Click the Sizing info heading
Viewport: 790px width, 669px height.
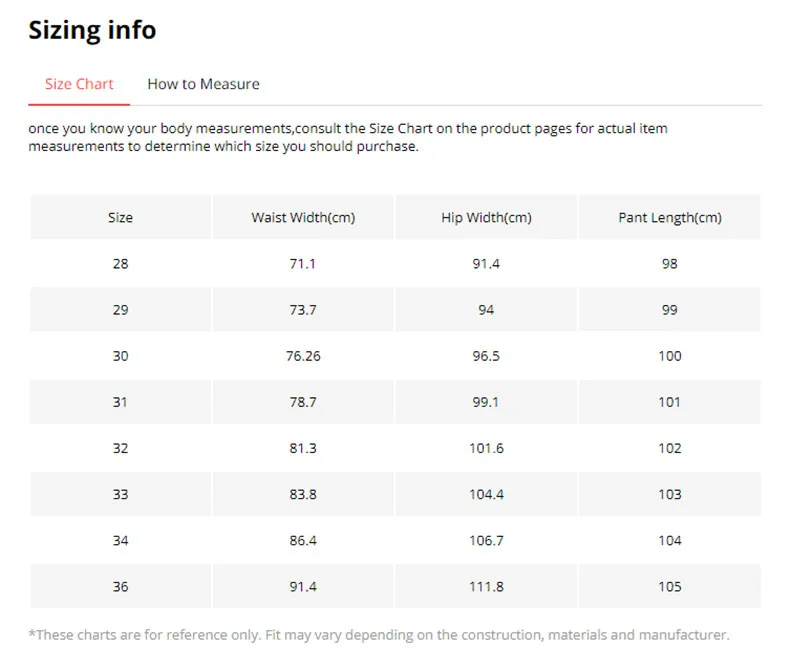coord(92,30)
